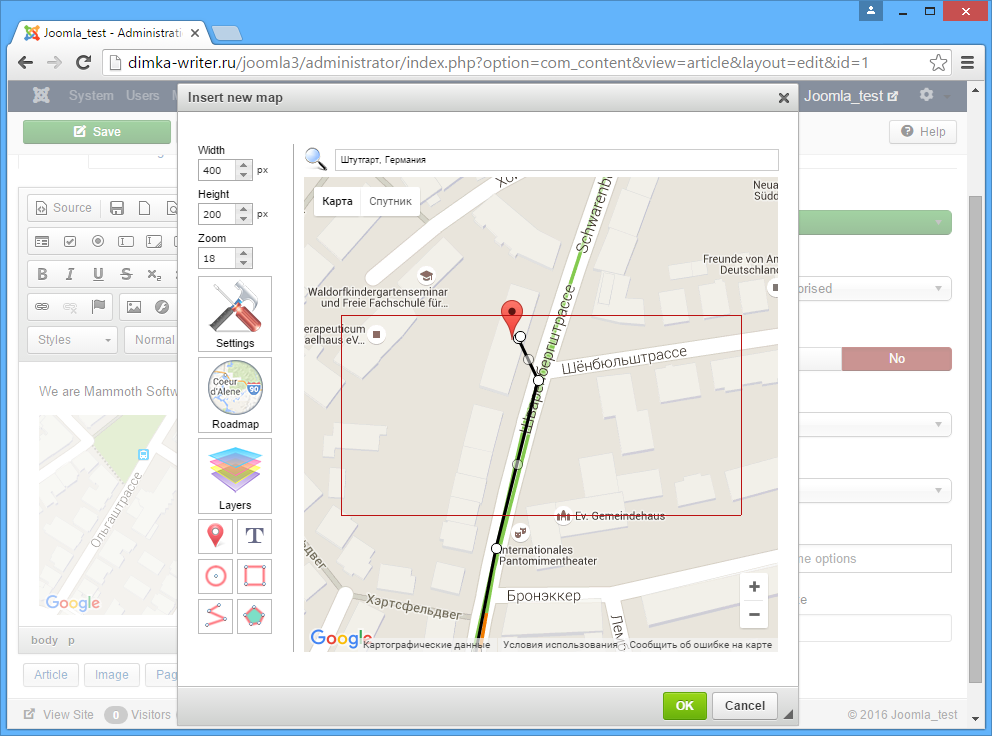
Task: Click OK to insert the map
Action: tap(684, 706)
